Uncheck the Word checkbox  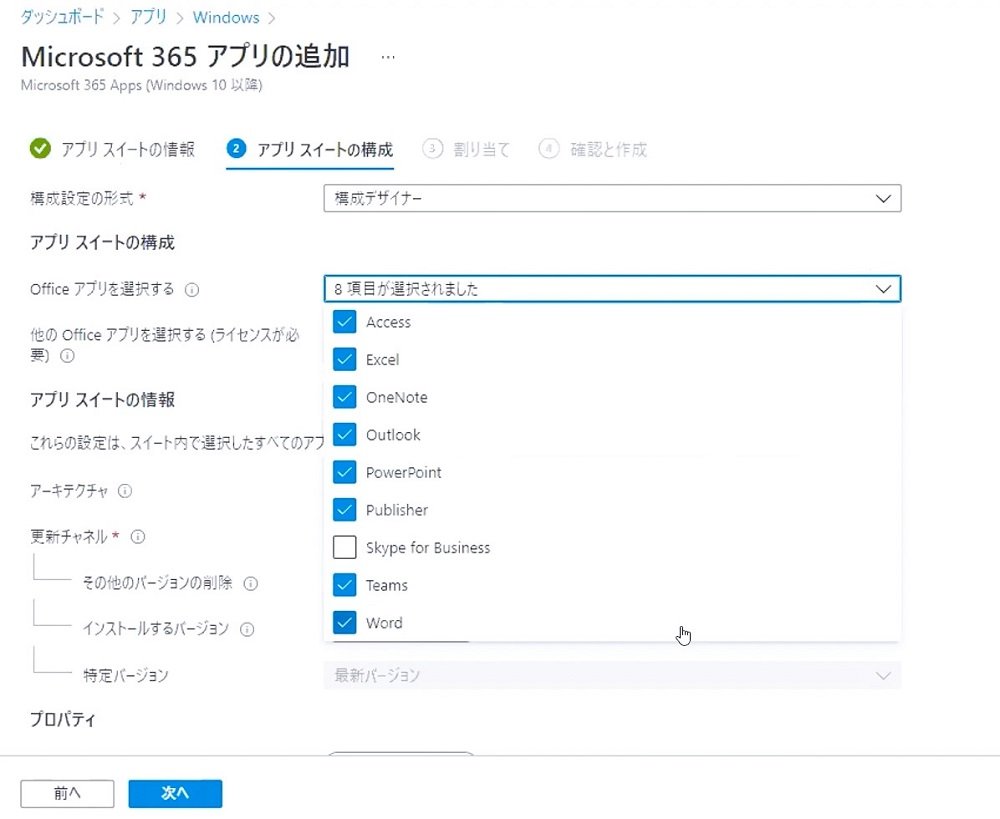click(344, 623)
